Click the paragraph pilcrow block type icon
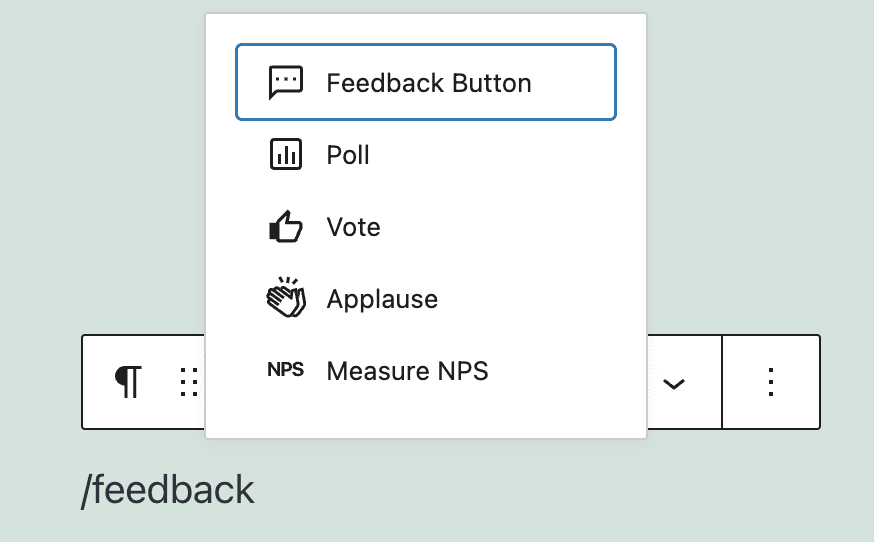This screenshot has width=874, height=542. (x=128, y=382)
